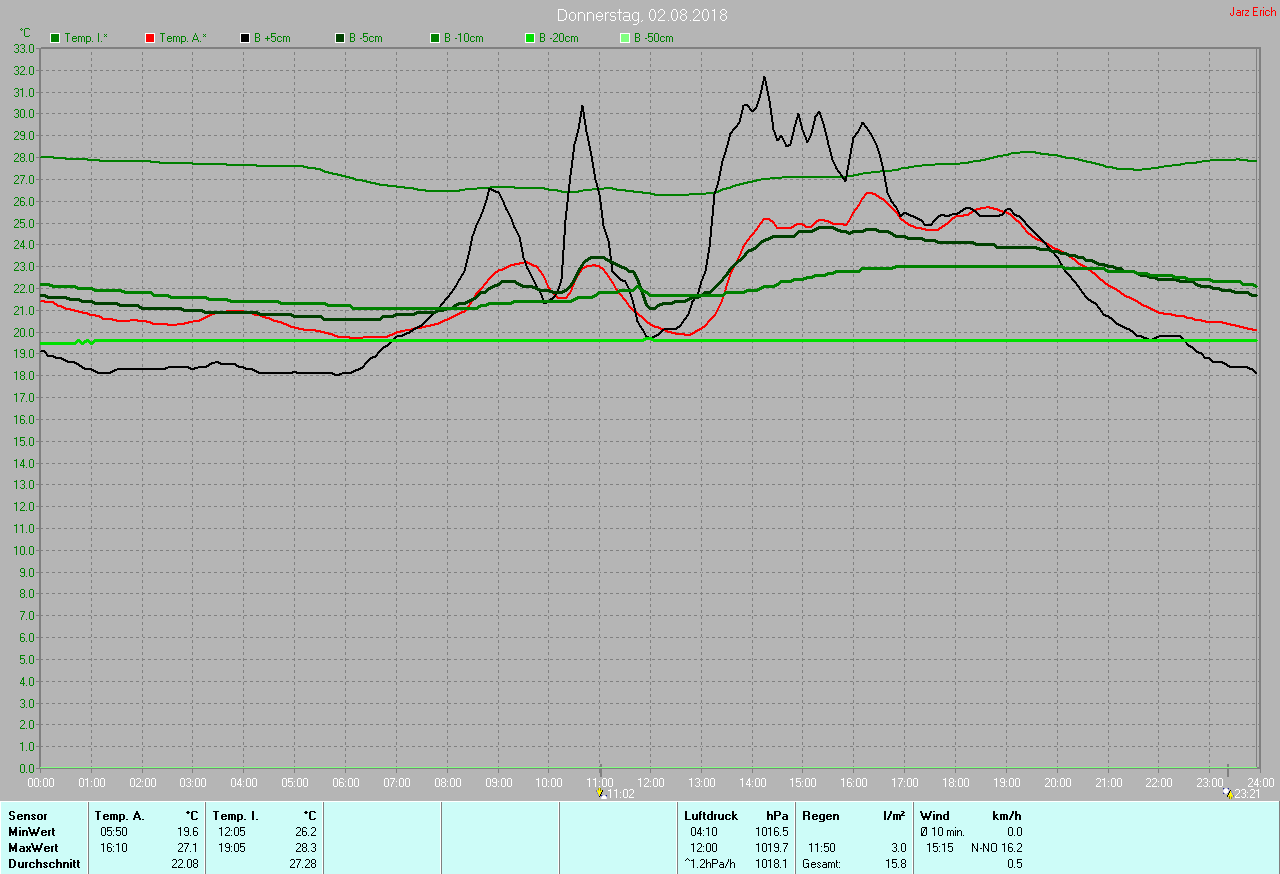This screenshot has width=1280, height=874.
Task: Click the moon marker icon at 23:21
Action: (x=1227, y=793)
